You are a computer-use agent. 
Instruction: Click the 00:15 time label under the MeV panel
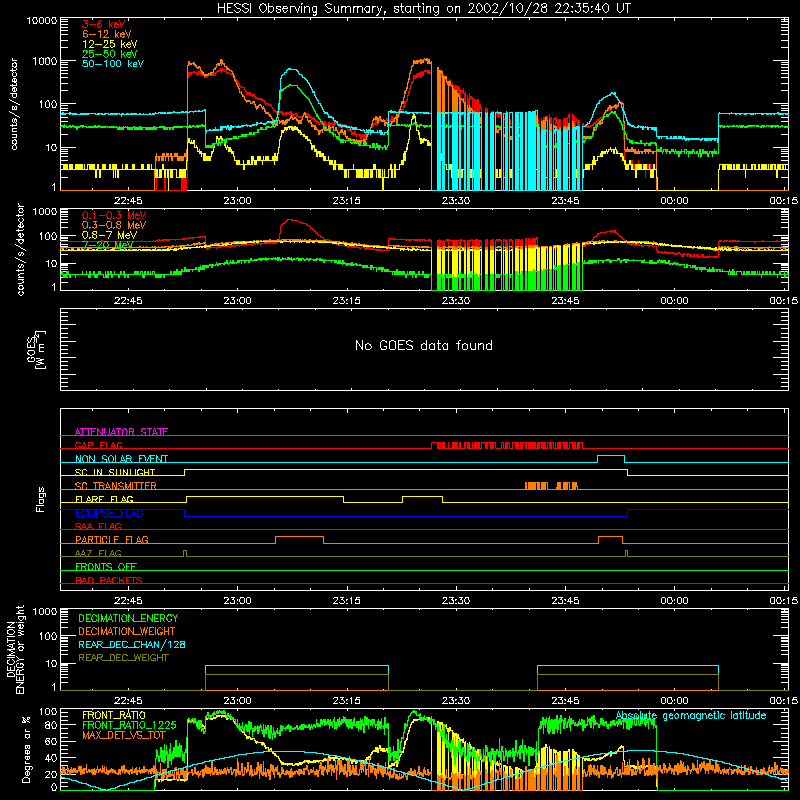pyautogui.click(x=784, y=301)
